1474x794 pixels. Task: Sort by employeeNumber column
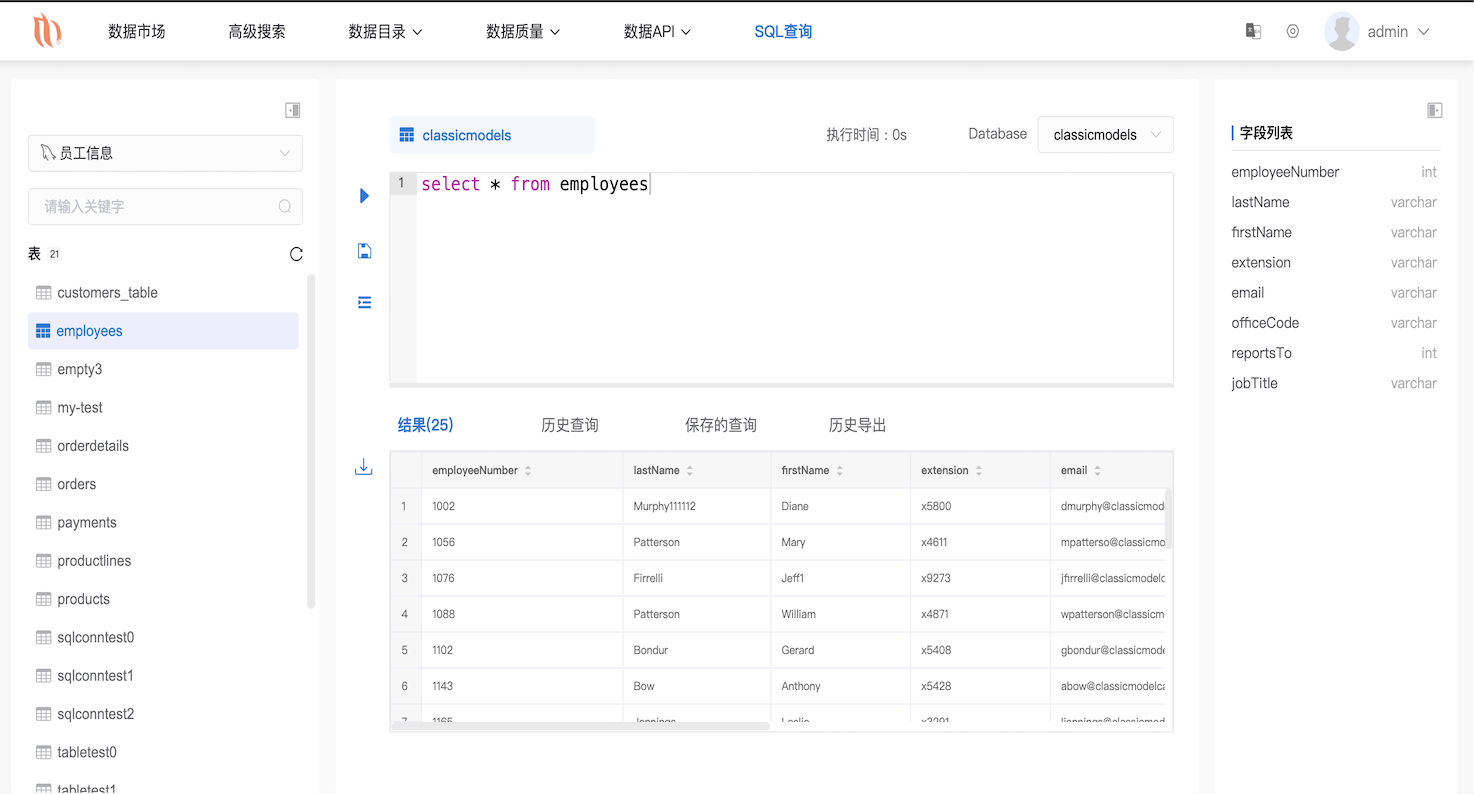tap(528, 470)
